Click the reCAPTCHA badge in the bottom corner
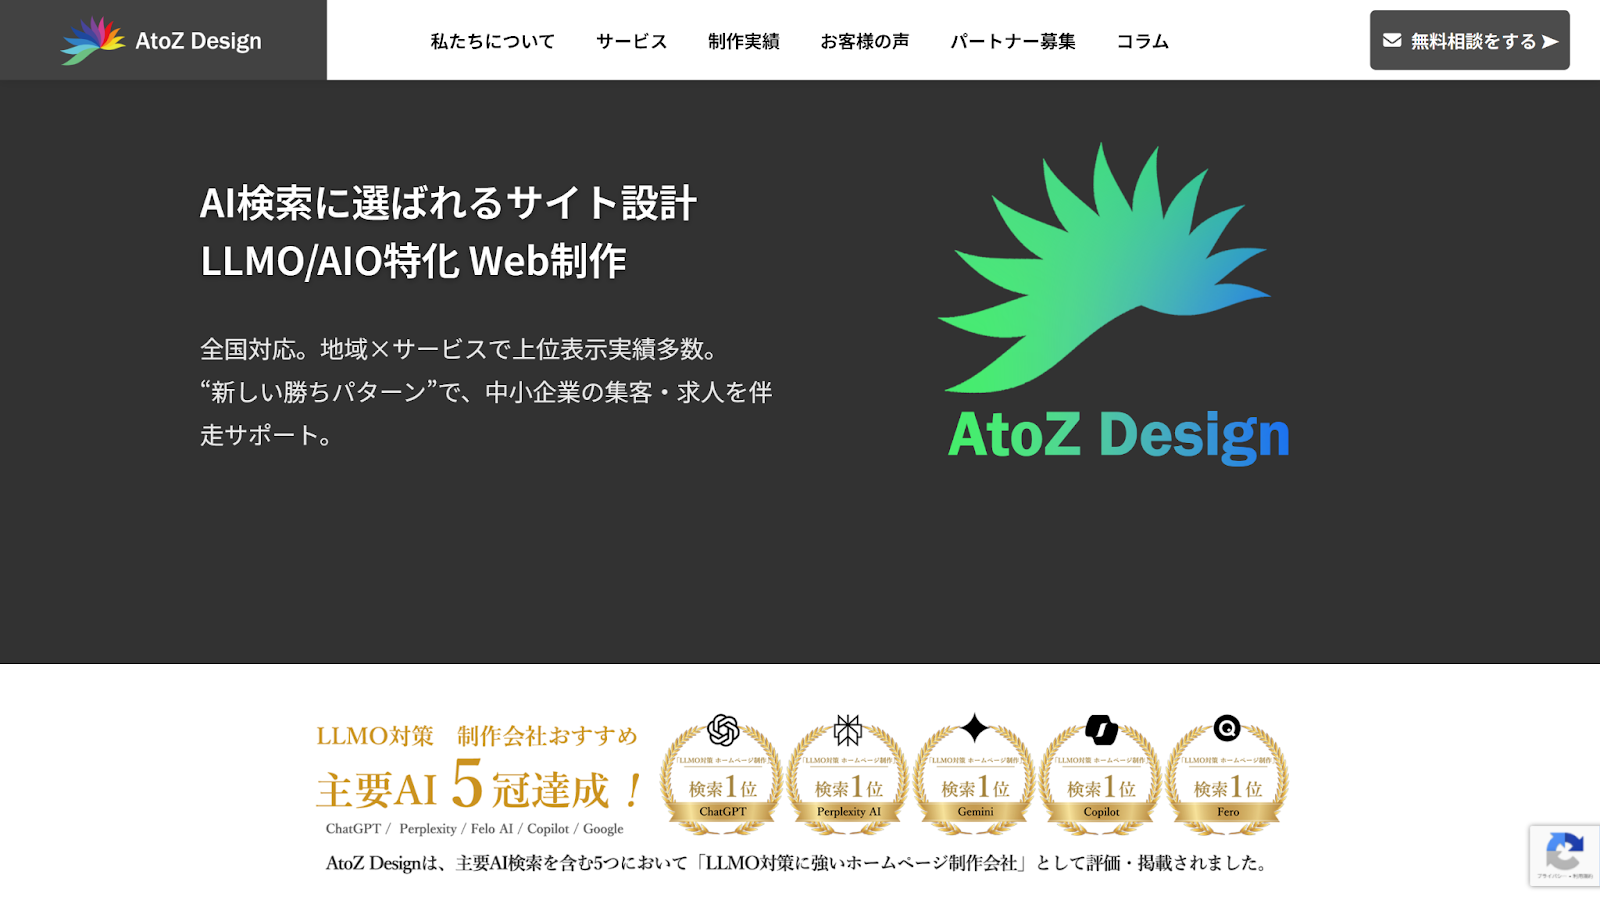Screen dimensions: 1600x900 (1566, 855)
